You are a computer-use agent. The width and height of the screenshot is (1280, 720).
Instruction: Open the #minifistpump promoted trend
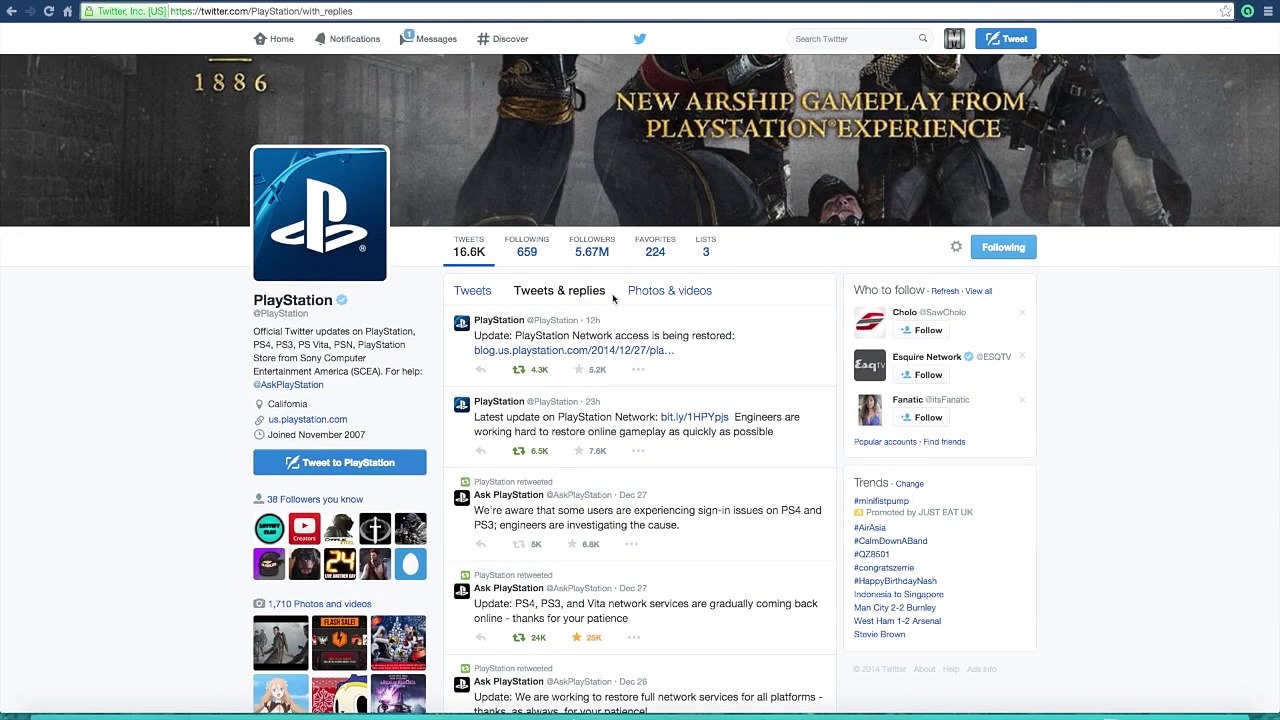(x=881, y=501)
